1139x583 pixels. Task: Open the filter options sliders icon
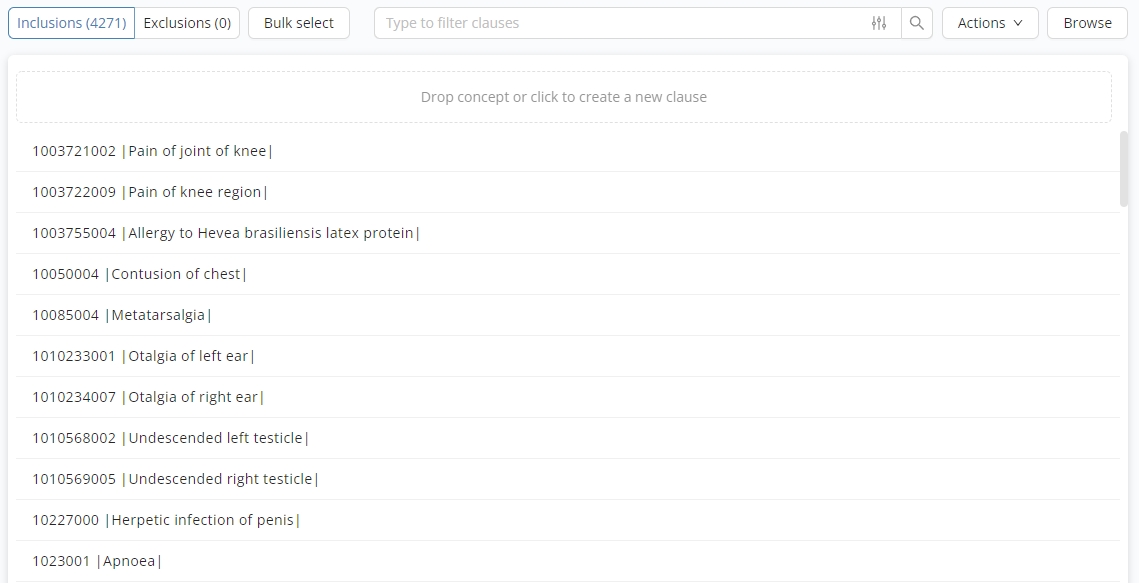pos(879,23)
